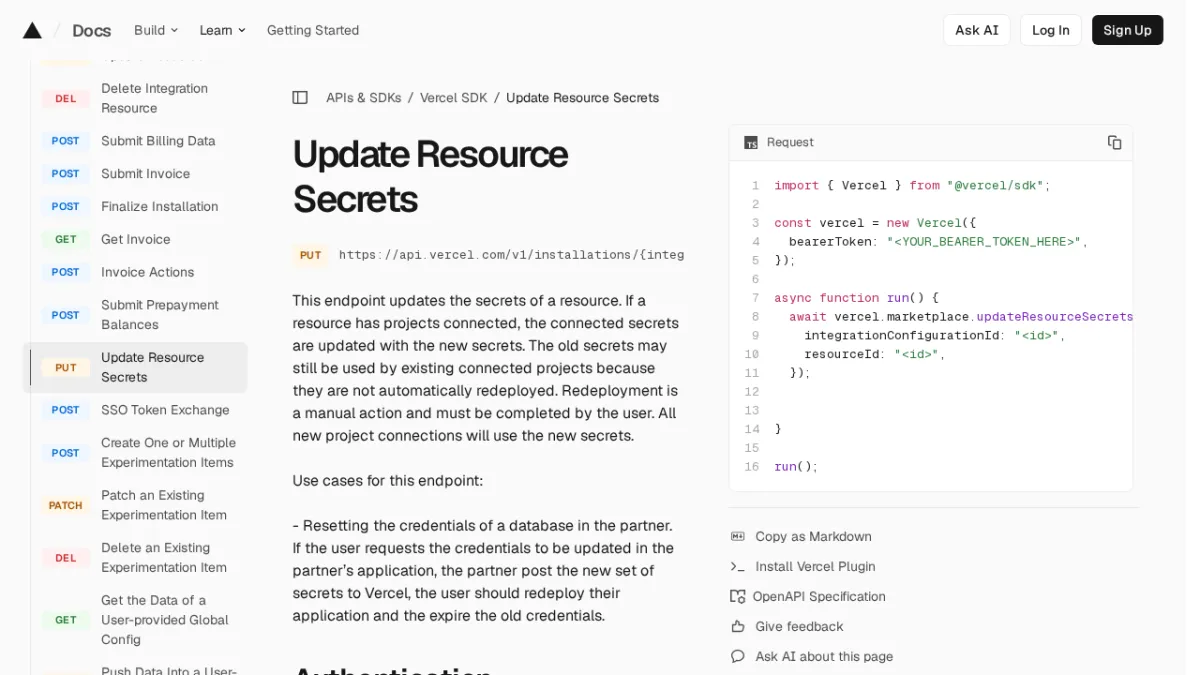
Task: Click the thumbs-up Give feedback icon
Action: point(738,627)
